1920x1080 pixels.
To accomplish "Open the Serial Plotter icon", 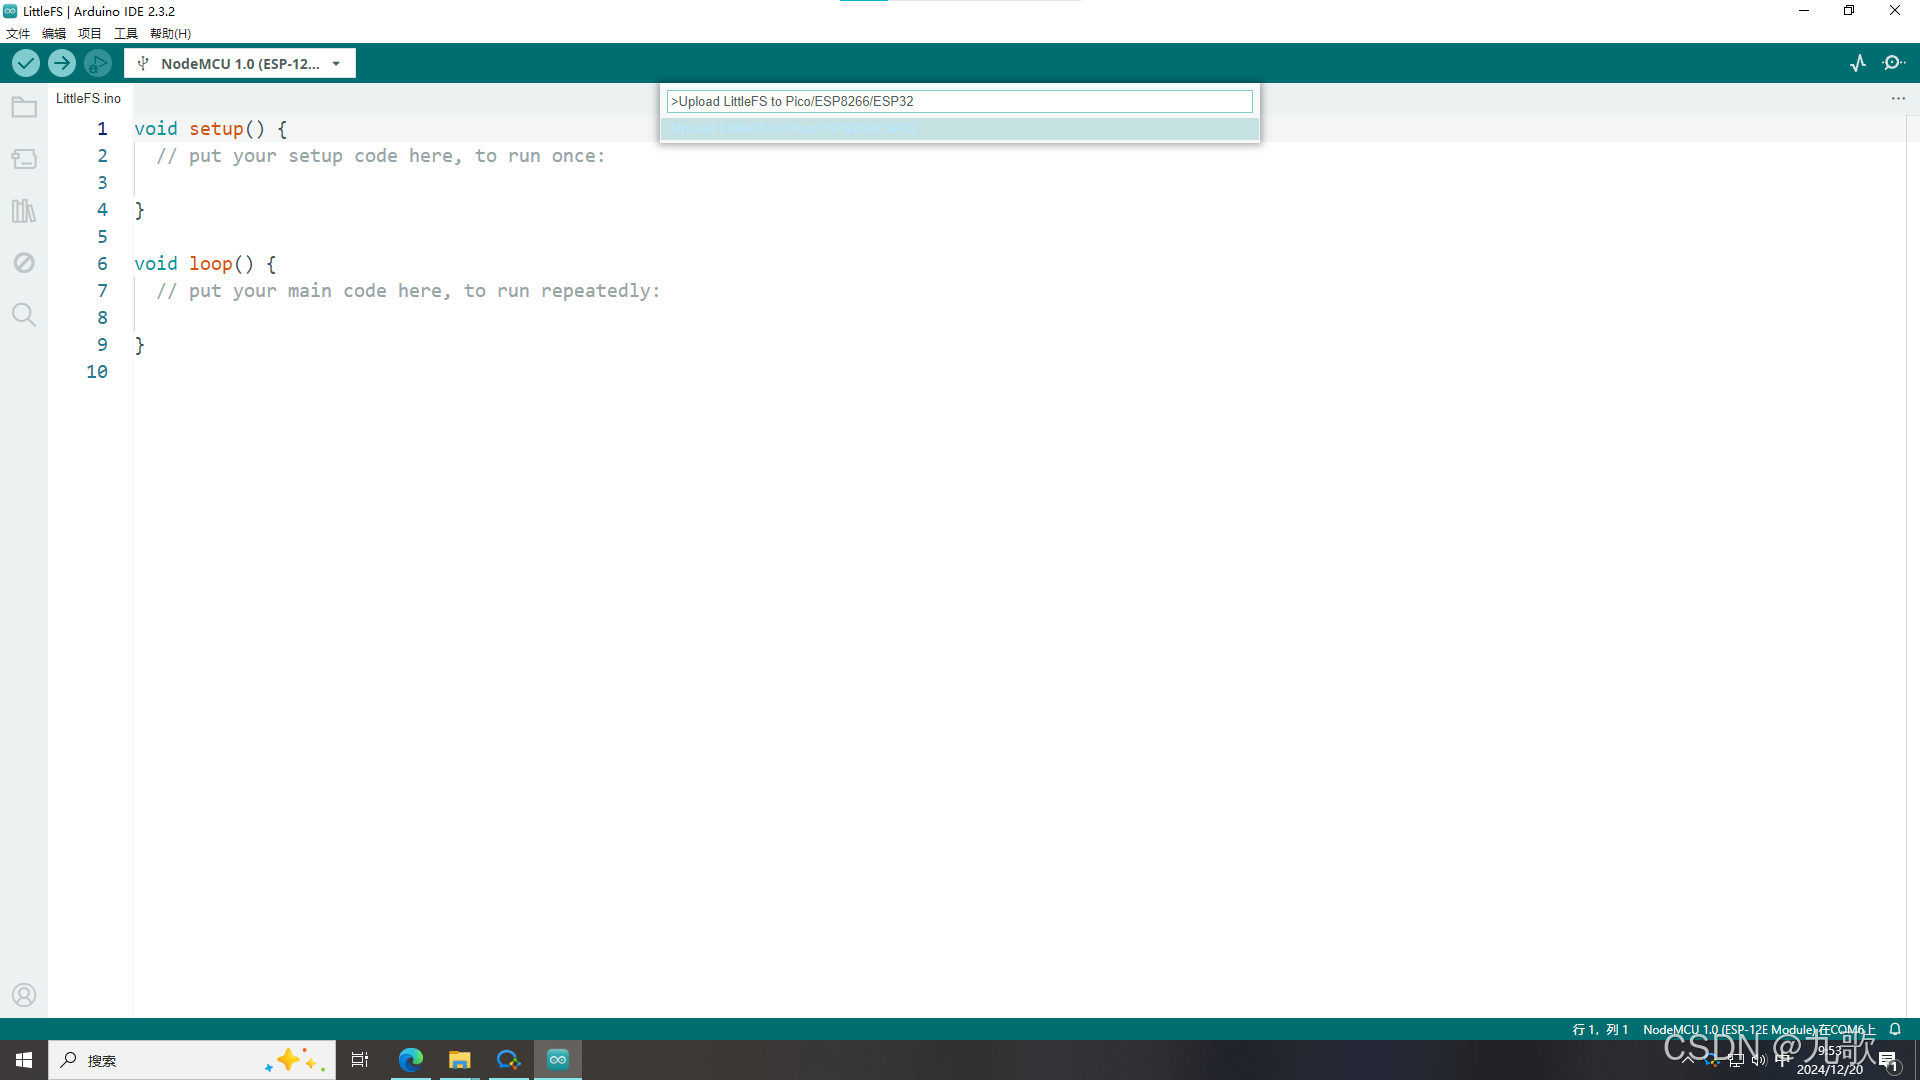I will [x=1858, y=63].
